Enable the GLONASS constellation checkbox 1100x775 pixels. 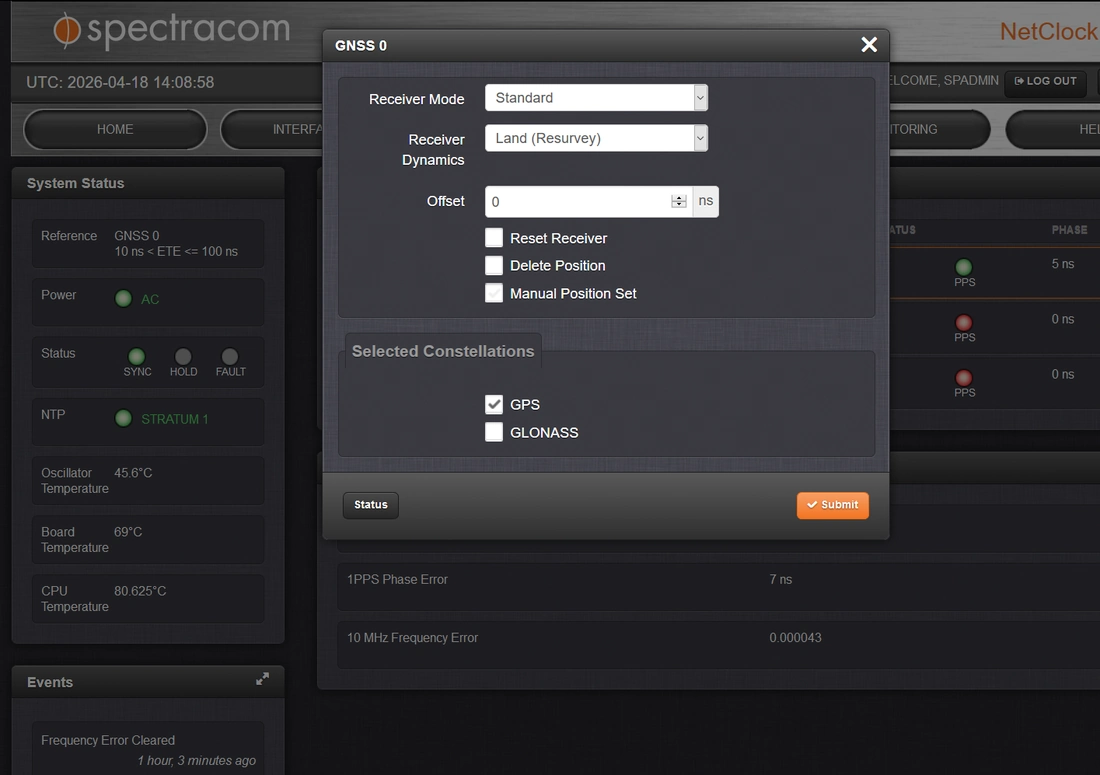click(494, 432)
